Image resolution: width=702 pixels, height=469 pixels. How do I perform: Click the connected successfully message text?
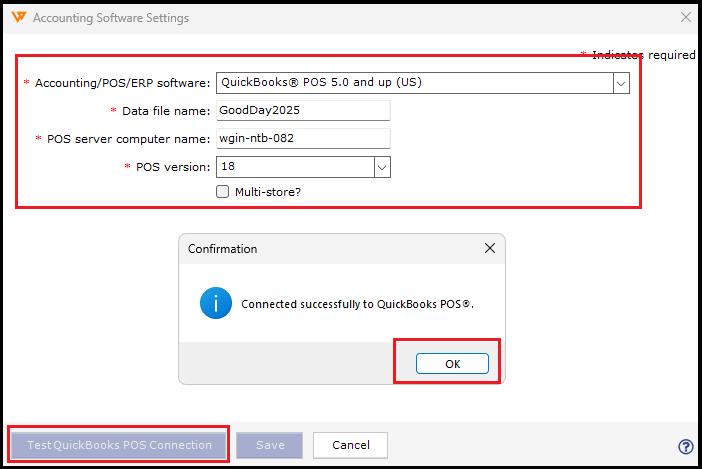pyautogui.click(x=358, y=304)
